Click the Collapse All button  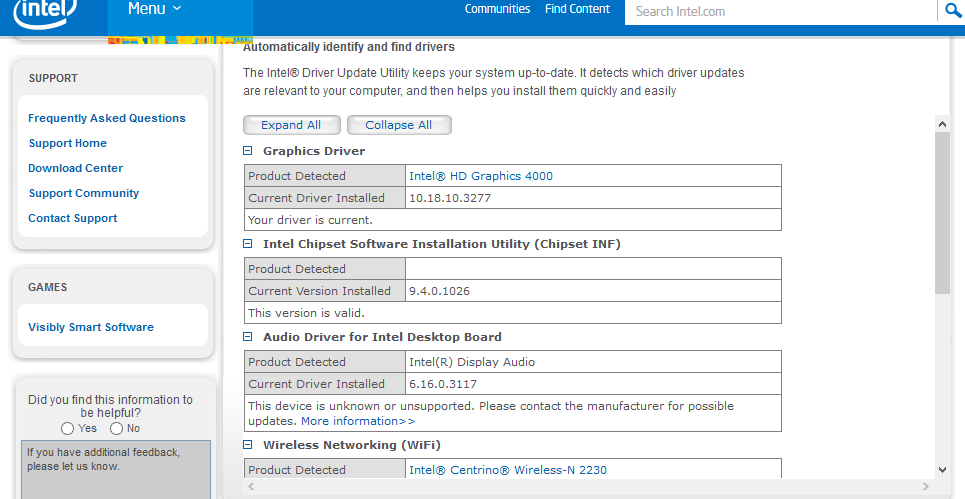pyautogui.click(x=399, y=125)
